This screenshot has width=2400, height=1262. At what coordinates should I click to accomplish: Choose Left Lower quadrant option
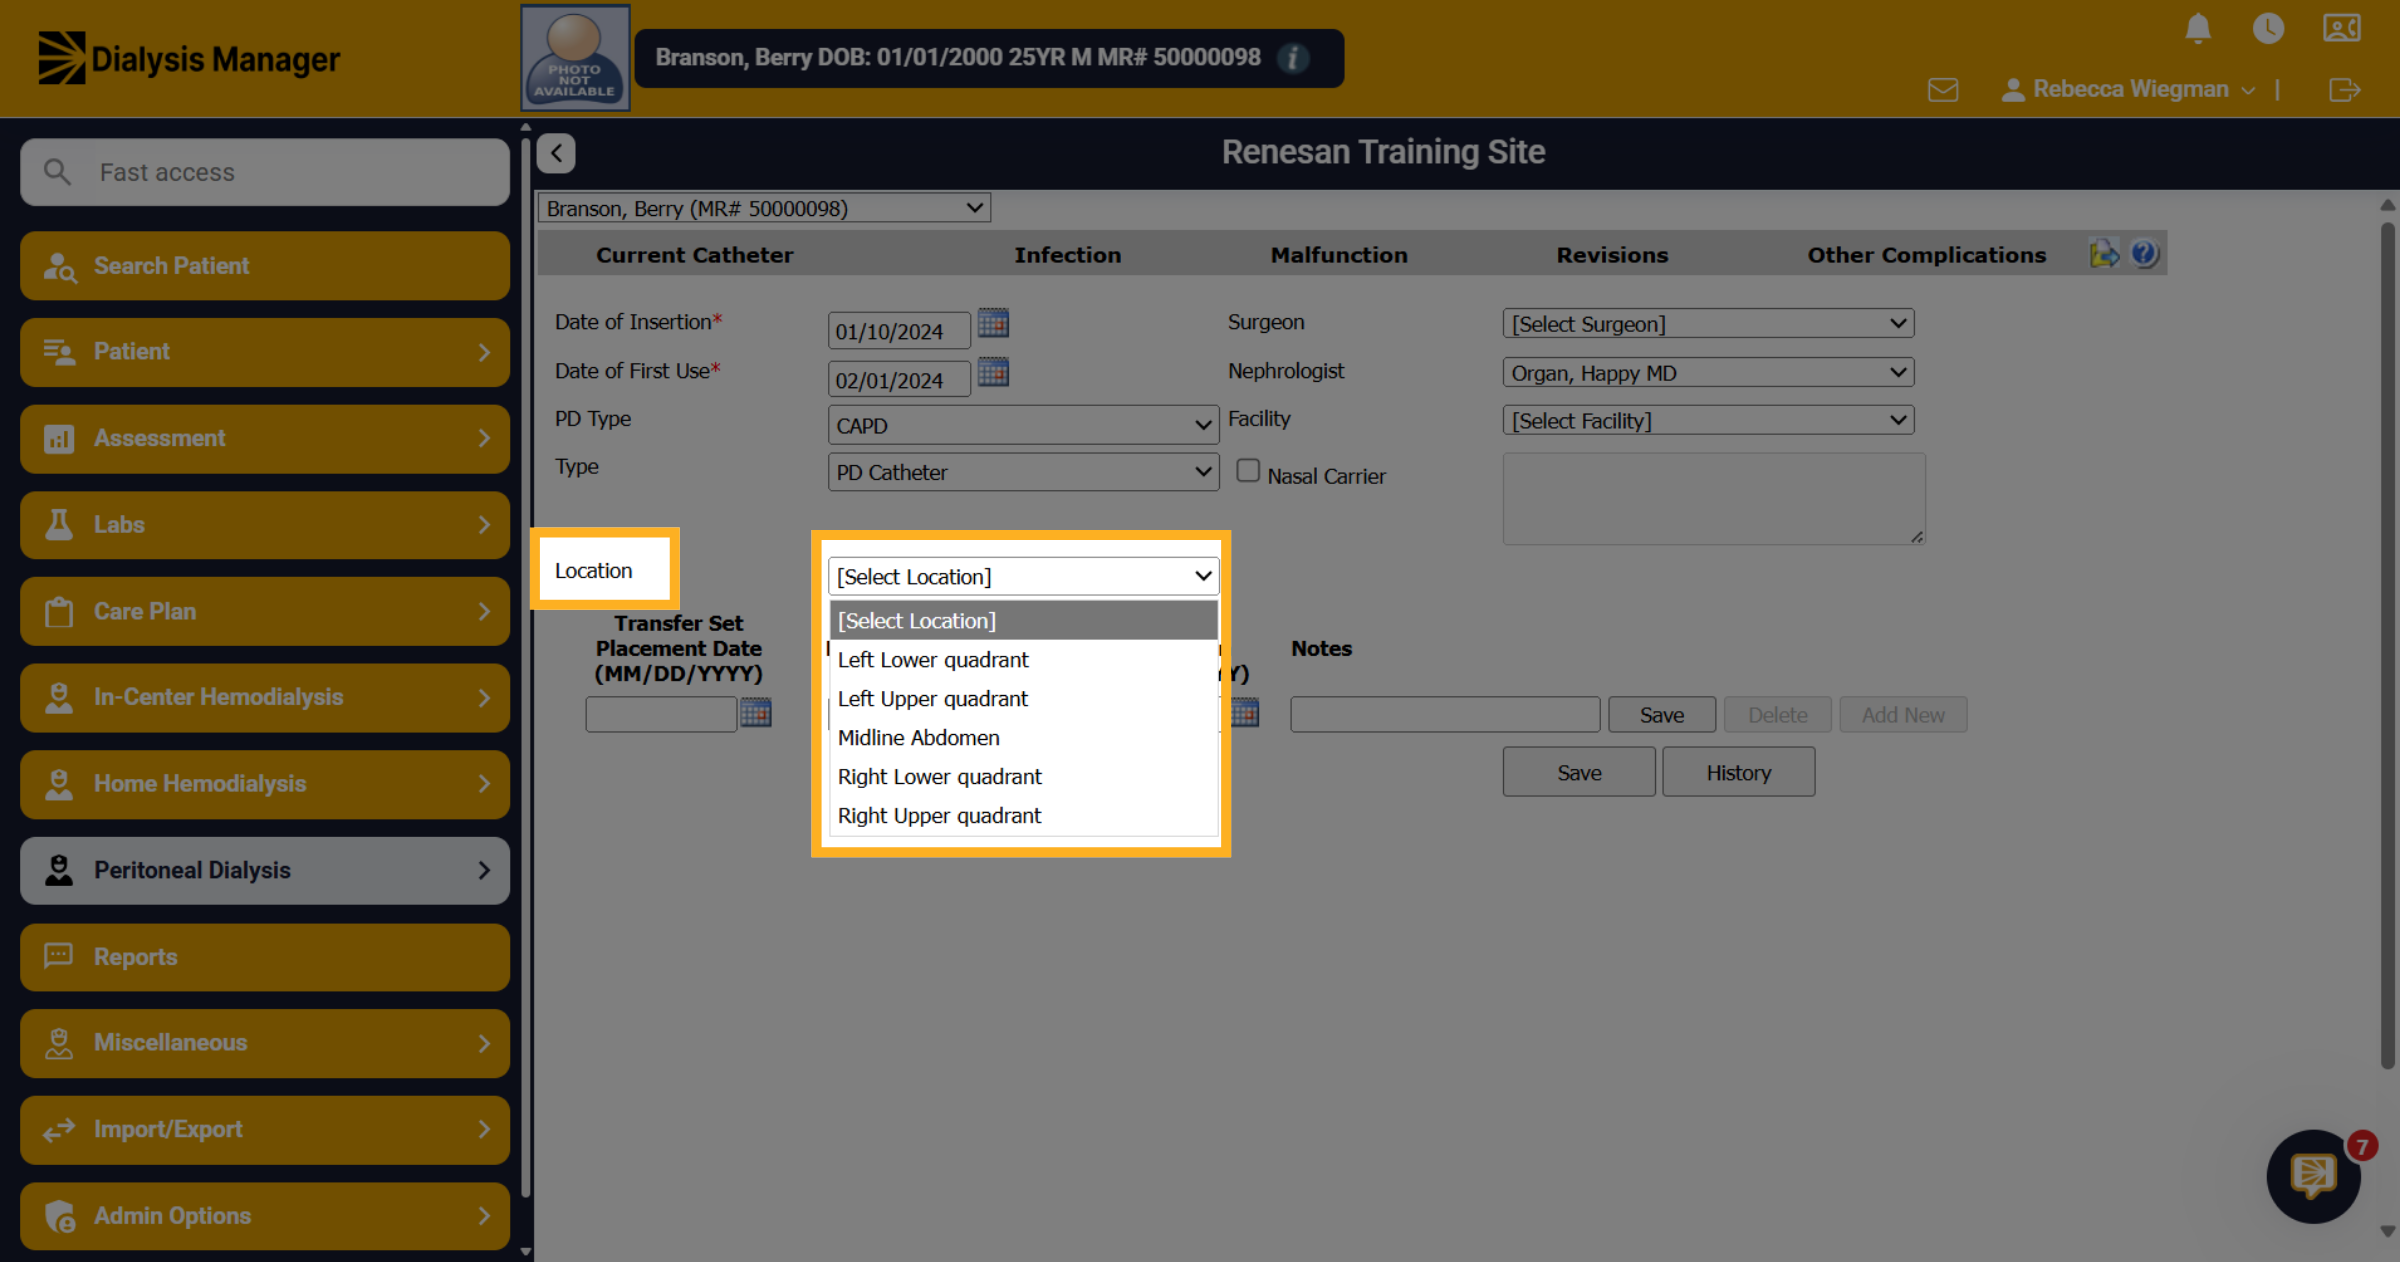point(1023,660)
